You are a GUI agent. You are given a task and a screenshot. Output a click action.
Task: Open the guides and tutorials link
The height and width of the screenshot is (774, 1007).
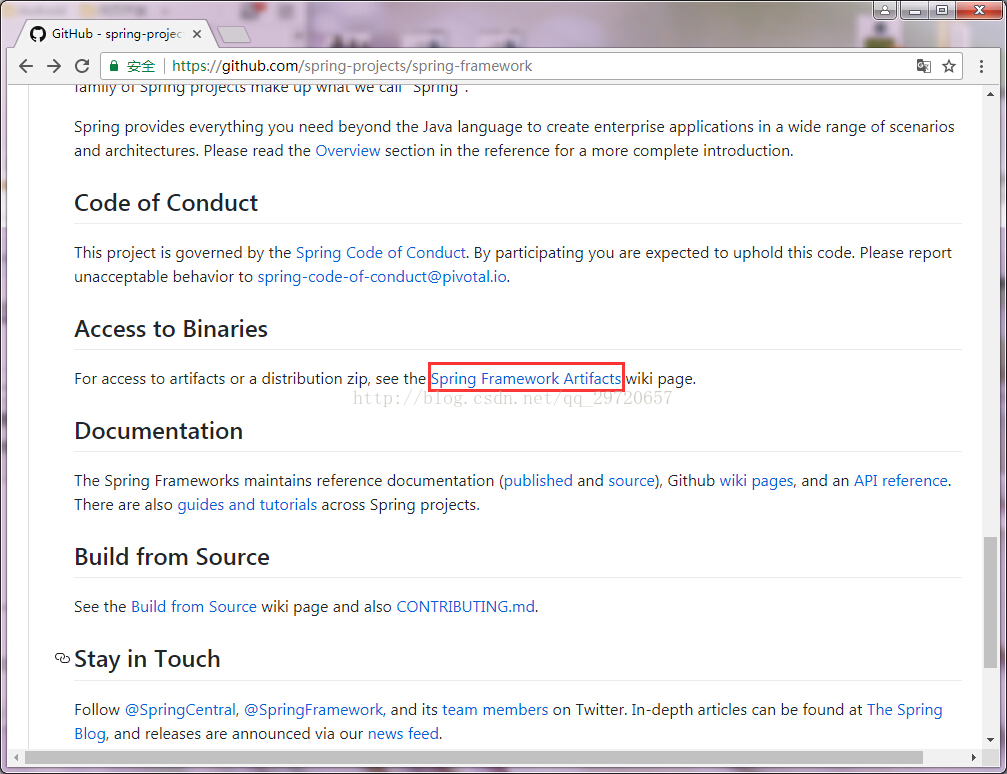click(x=247, y=505)
